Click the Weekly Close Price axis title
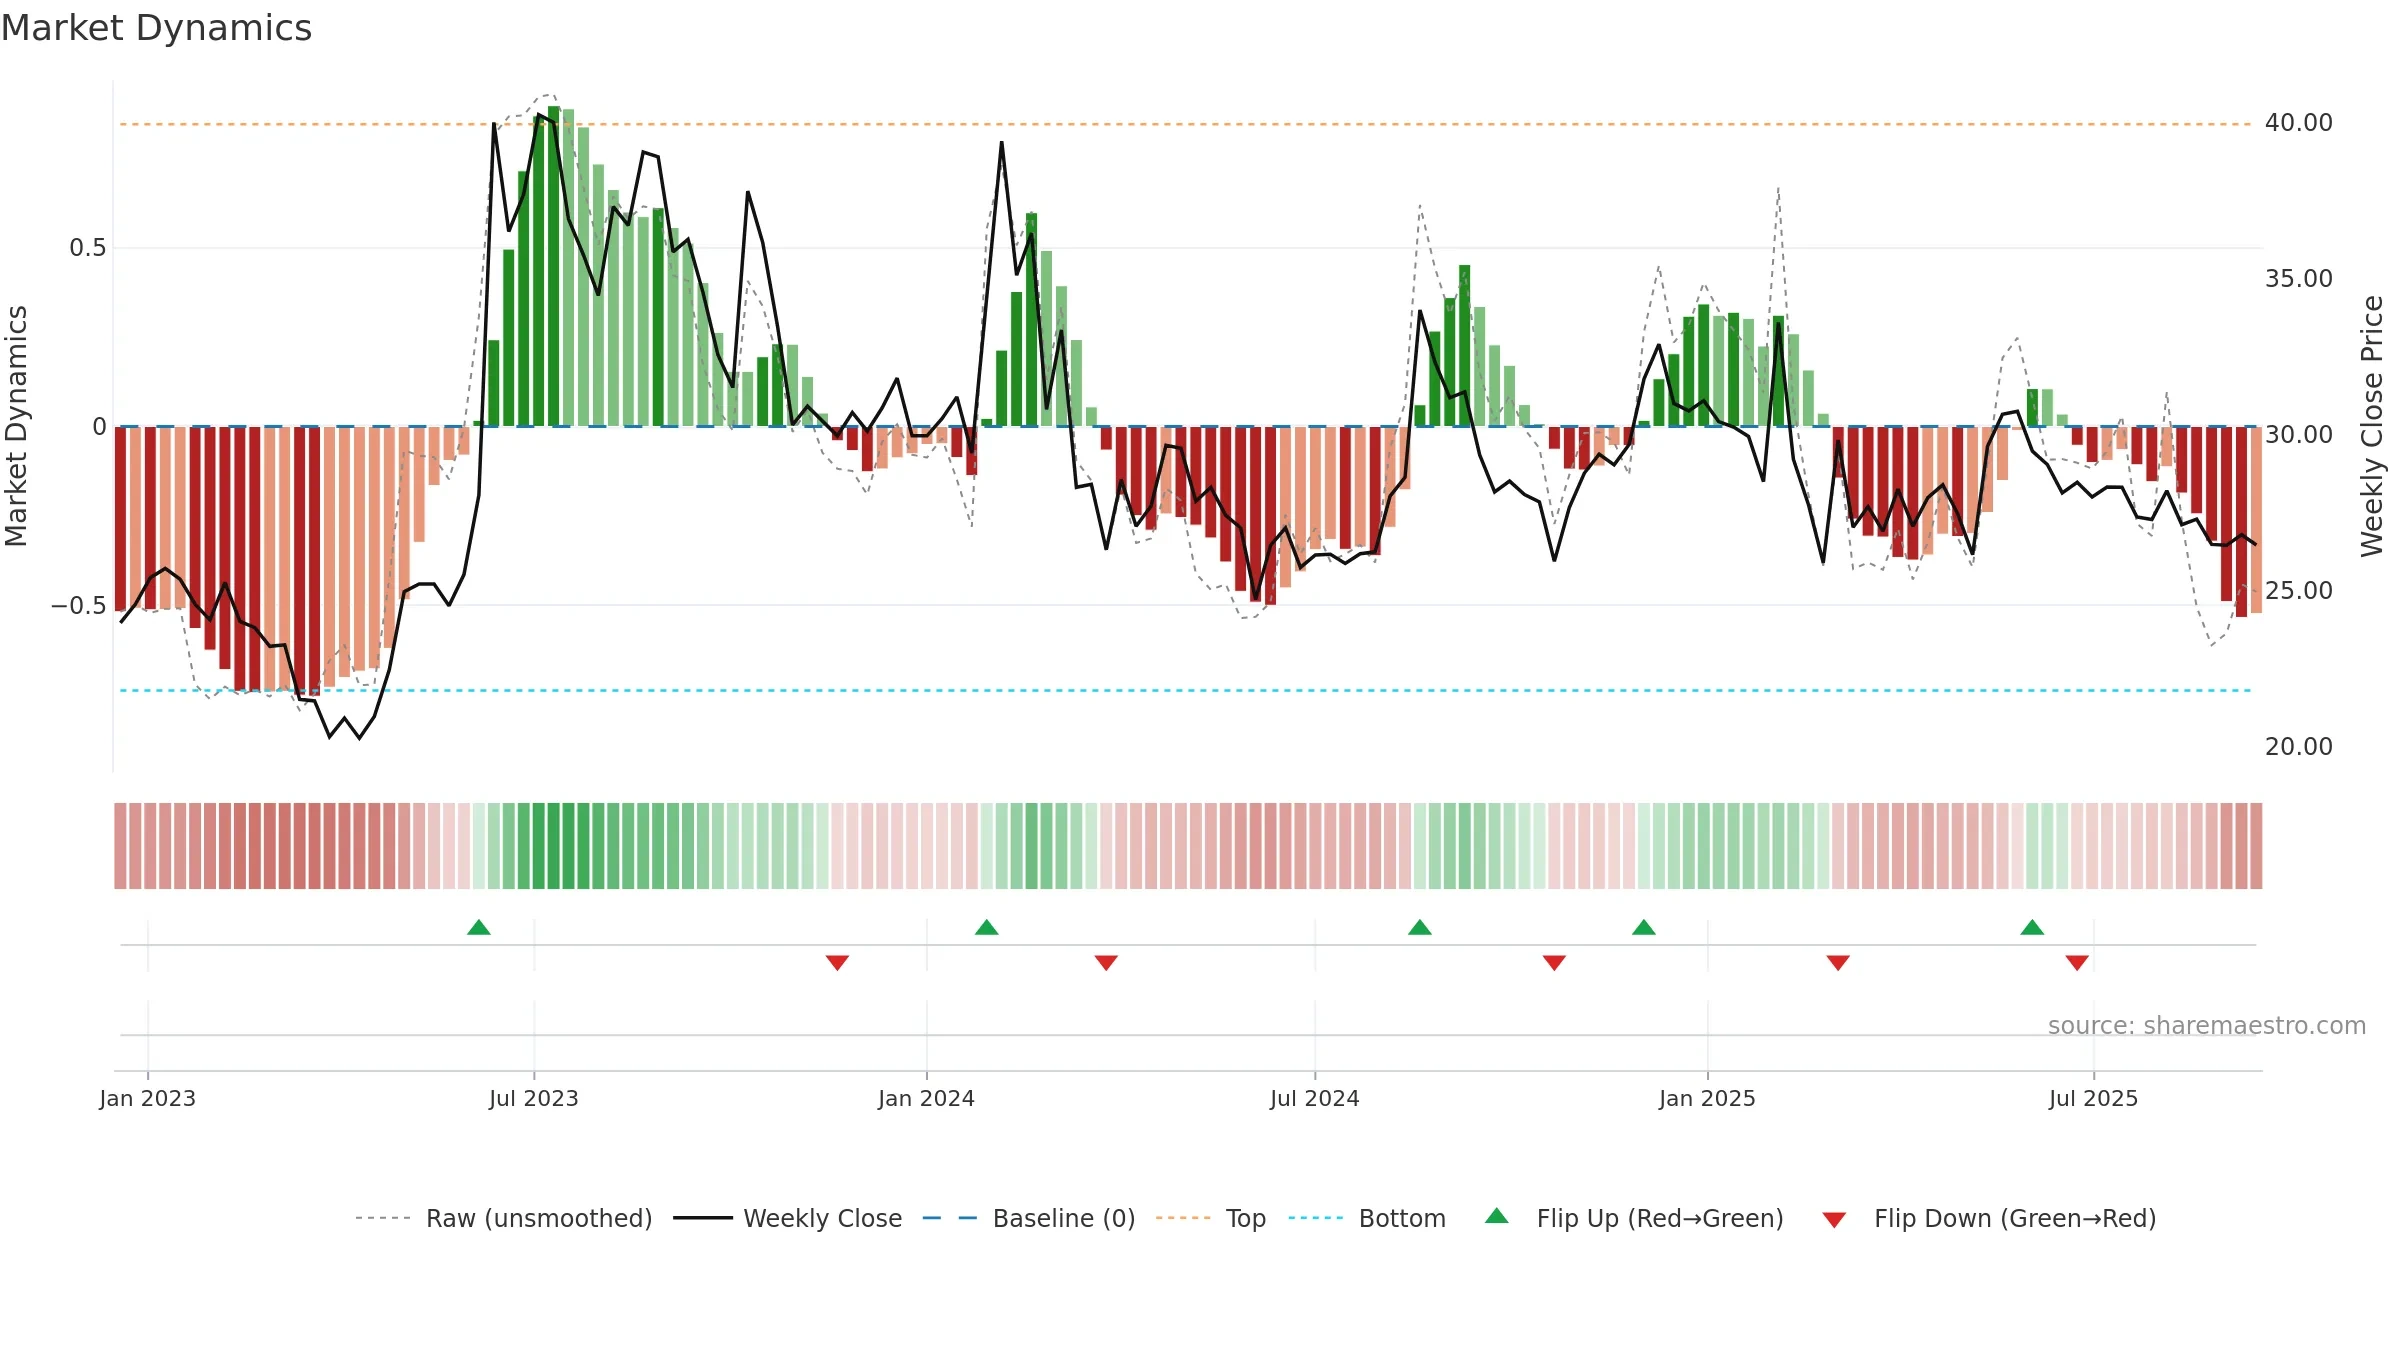The width and height of the screenshot is (2400, 1350). pyautogui.click(x=2373, y=426)
